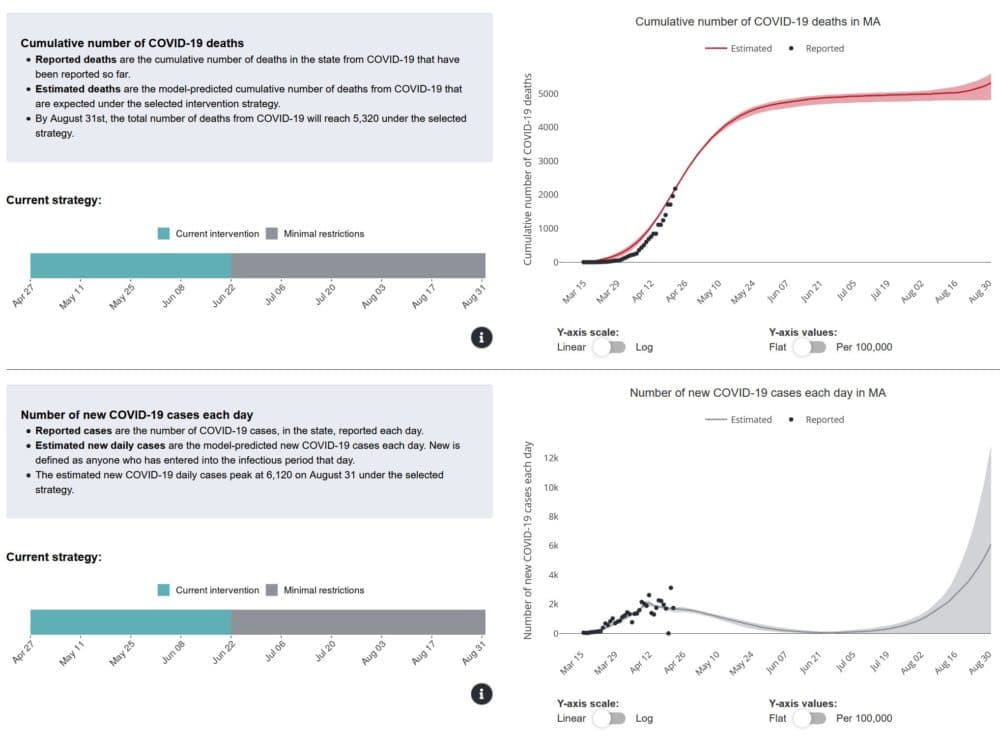Click highest reported dot on daily cases chart
The image size is (1000, 737).
(x=670, y=588)
